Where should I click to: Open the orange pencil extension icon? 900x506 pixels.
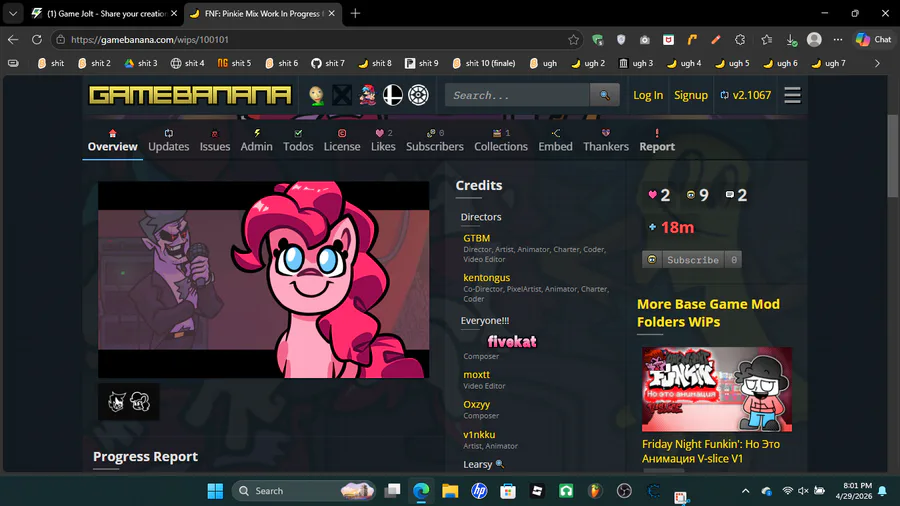pos(716,40)
